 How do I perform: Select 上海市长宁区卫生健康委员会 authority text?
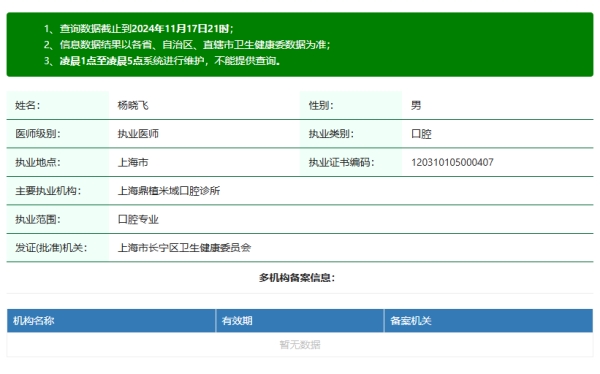click(x=184, y=248)
